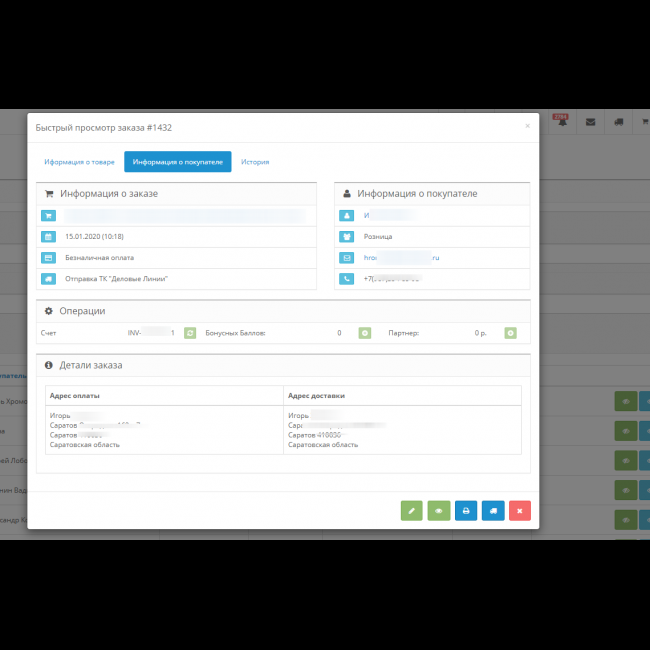650x650 pixels.
Task: Click plus button next to Партнер amount
Action: (x=510, y=333)
